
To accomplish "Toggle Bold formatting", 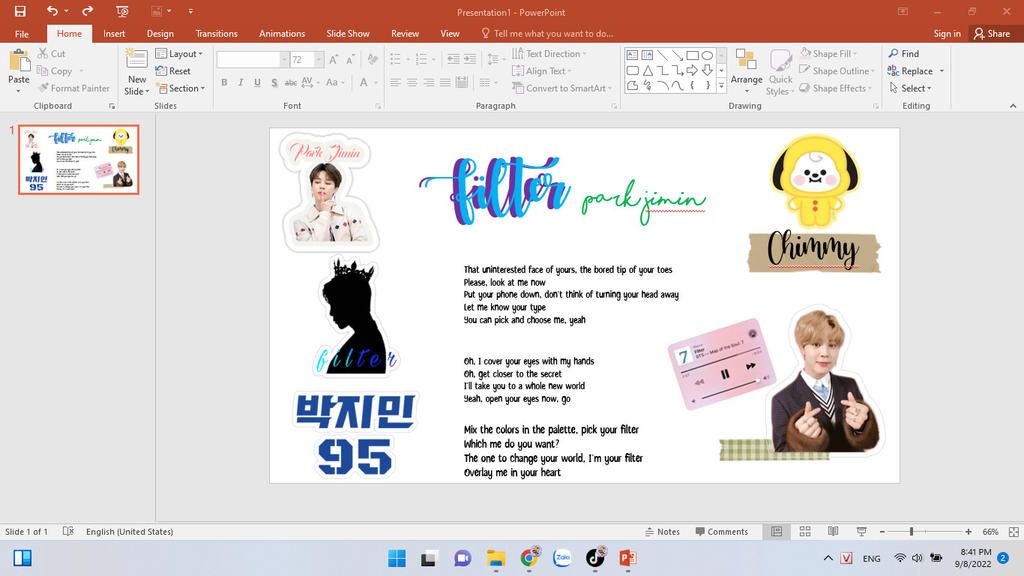I will pos(224,82).
